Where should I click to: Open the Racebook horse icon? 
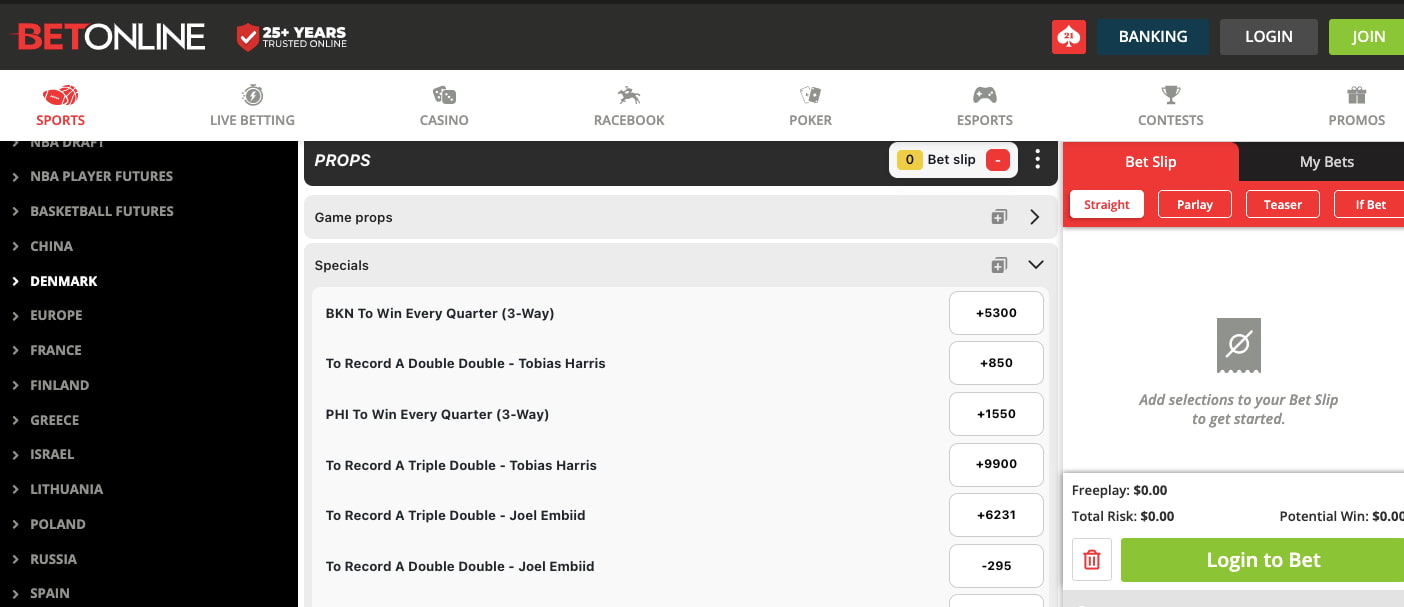(629, 96)
